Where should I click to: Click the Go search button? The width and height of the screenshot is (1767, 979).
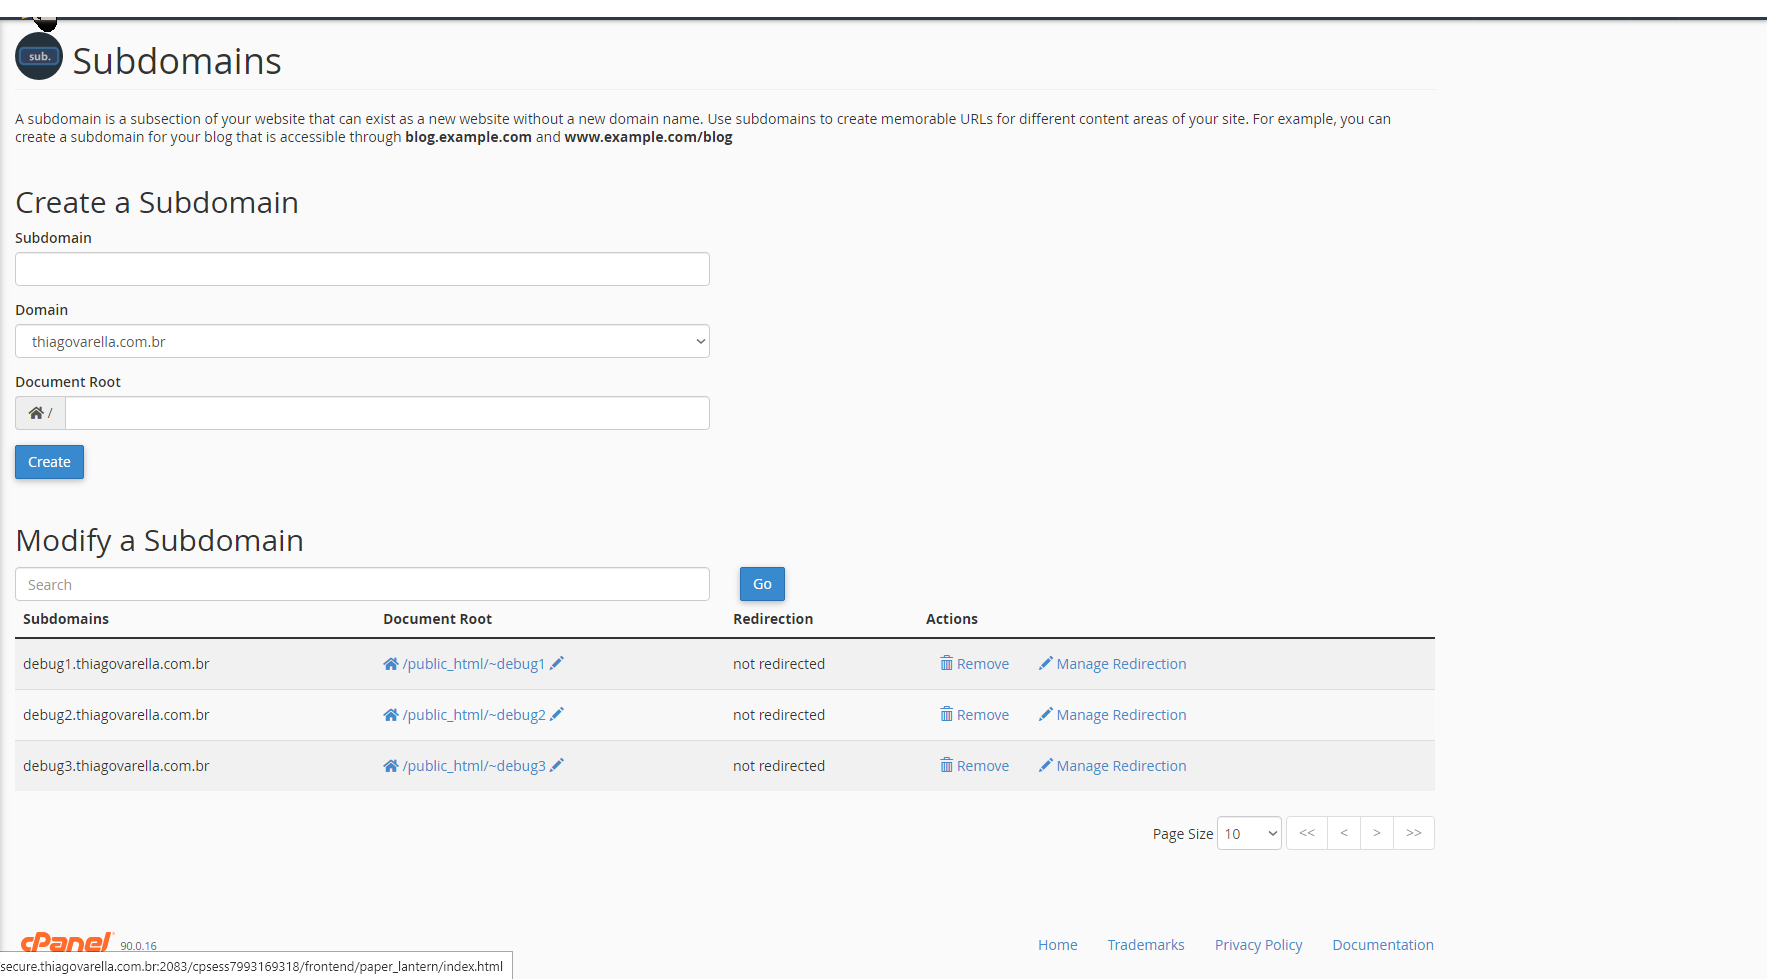coord(762,584)
